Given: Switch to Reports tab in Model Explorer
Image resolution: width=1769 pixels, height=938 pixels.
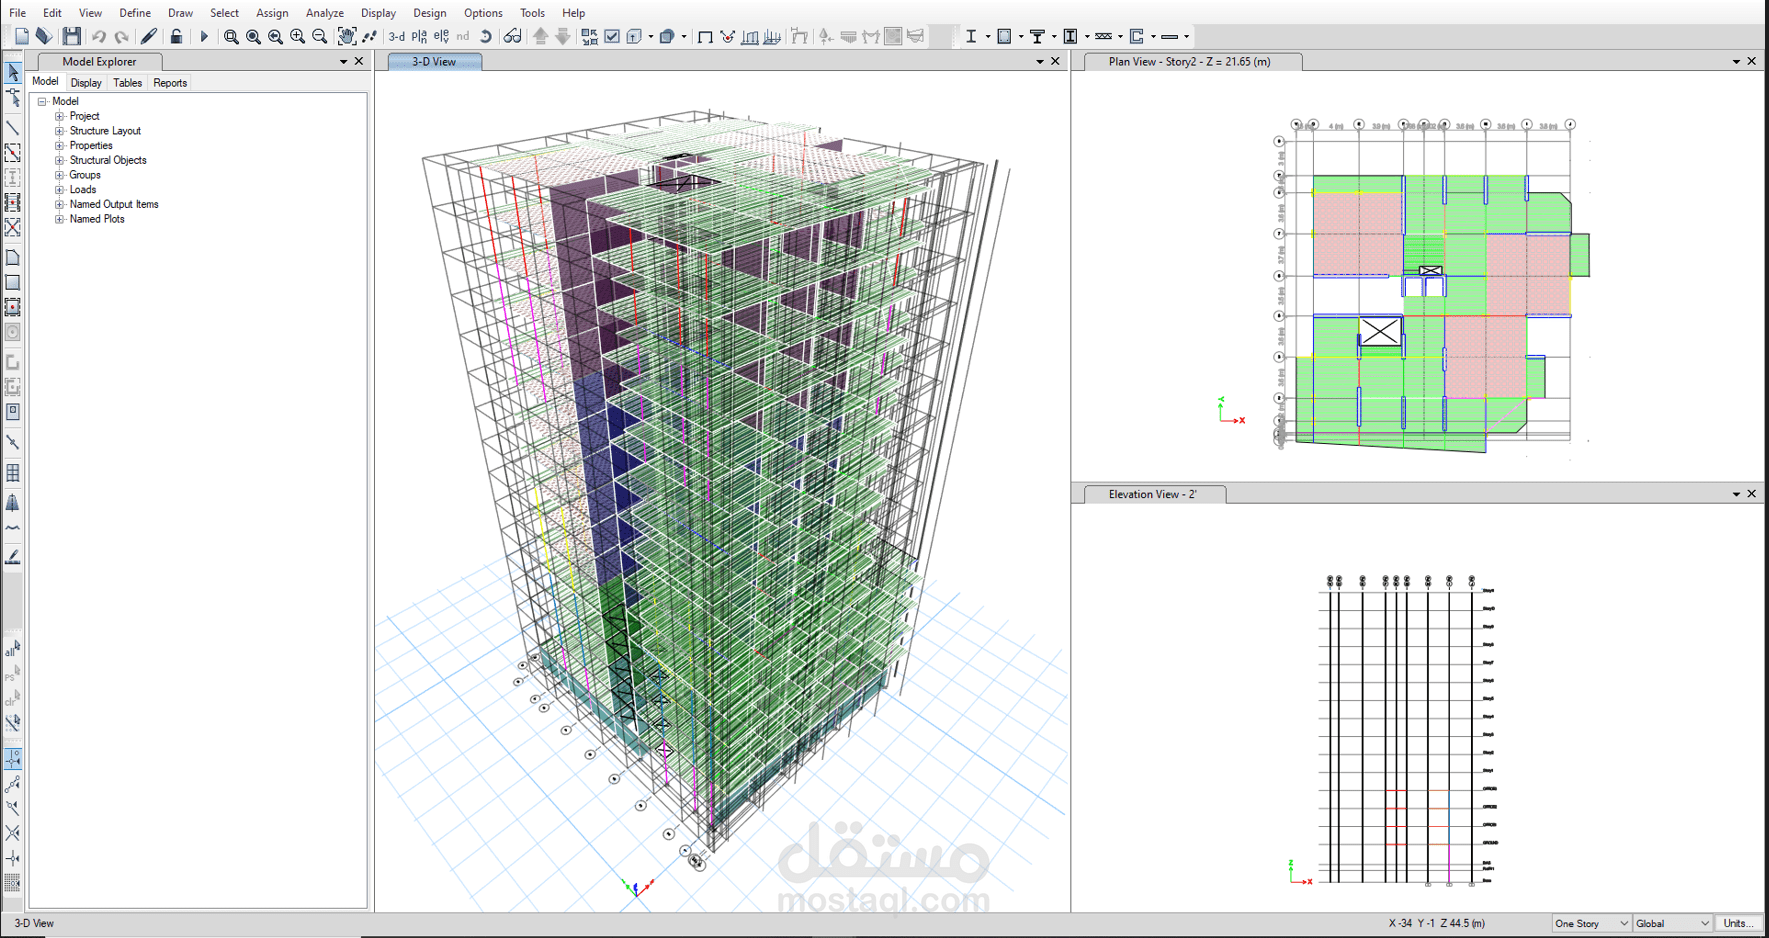Looking at the screenshot, I should coord(170,83).
